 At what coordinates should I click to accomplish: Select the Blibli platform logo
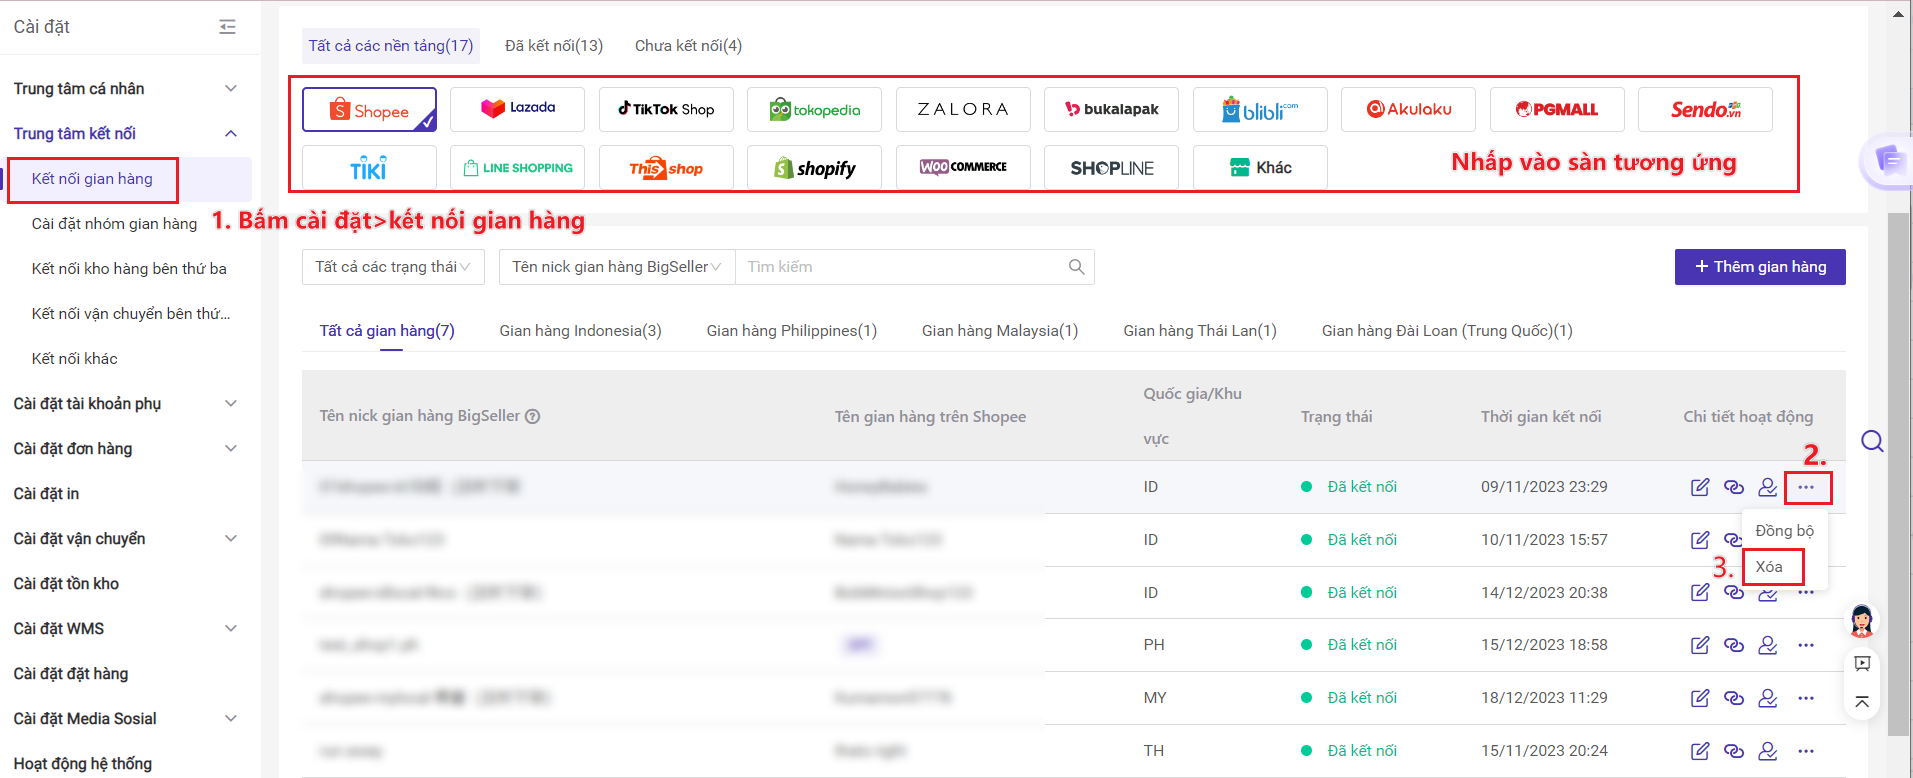click(x=1260, y=109)
